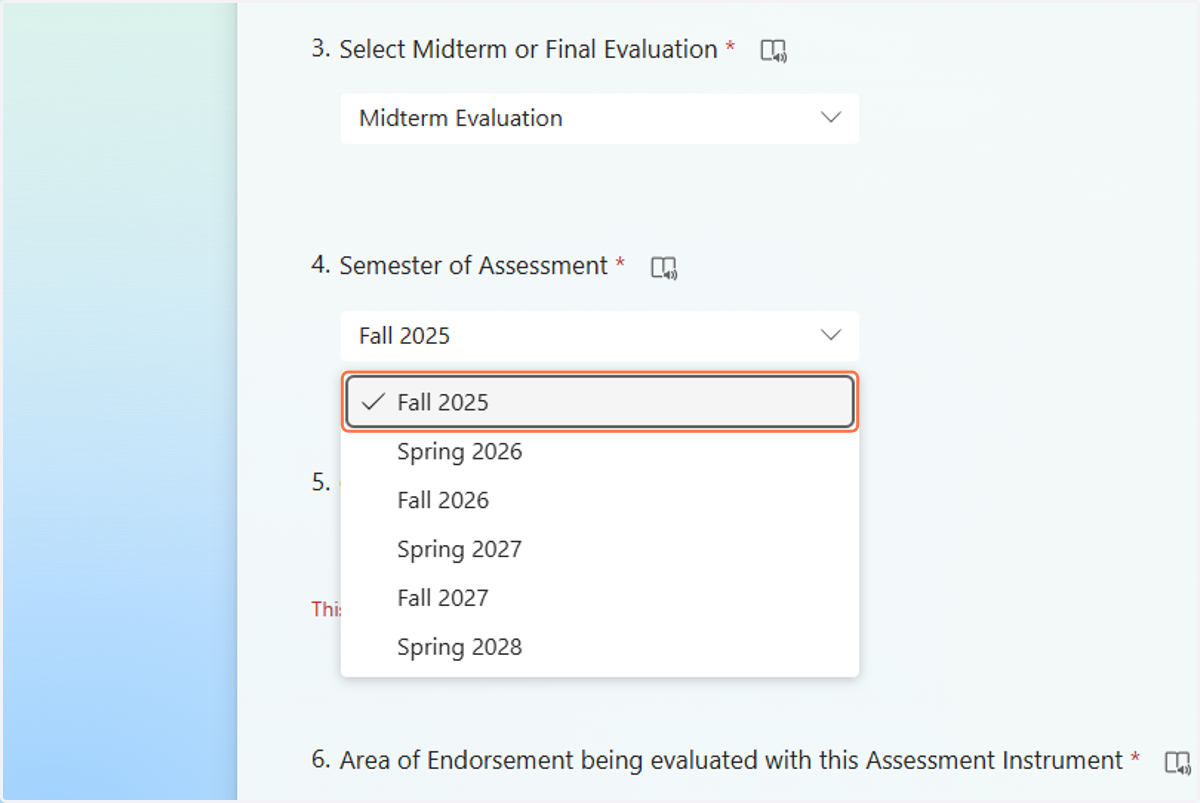Collapse the semester dropdown showing Fall 2025
Viewport: 1200px width, 803px height.
tap(599, 336)
